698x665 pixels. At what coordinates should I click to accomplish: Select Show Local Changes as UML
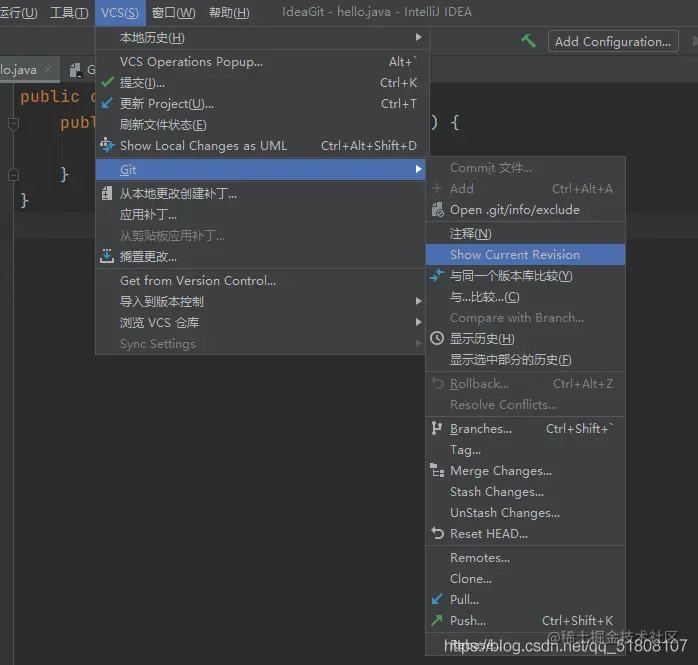pos(260,145)
